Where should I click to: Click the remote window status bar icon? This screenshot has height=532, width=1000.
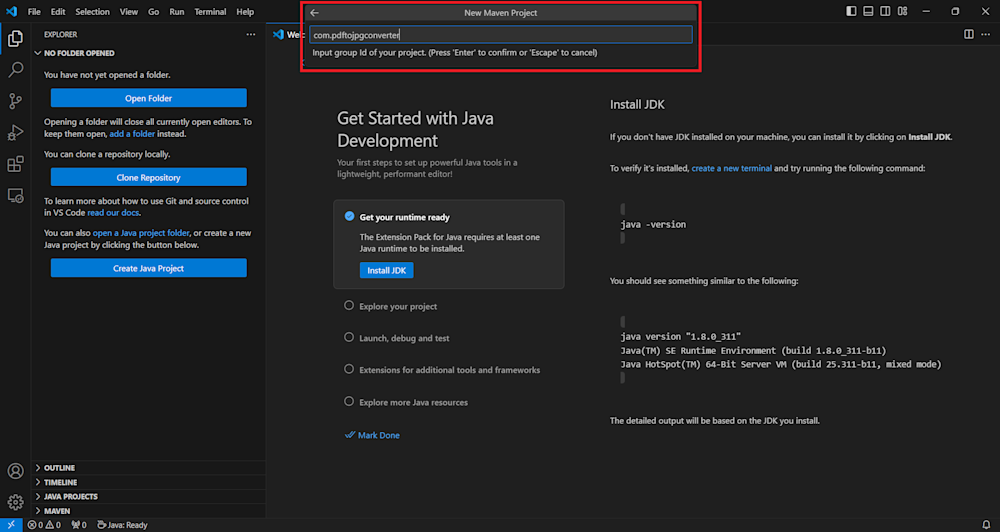pyautogui.click(x=11, y=525)
